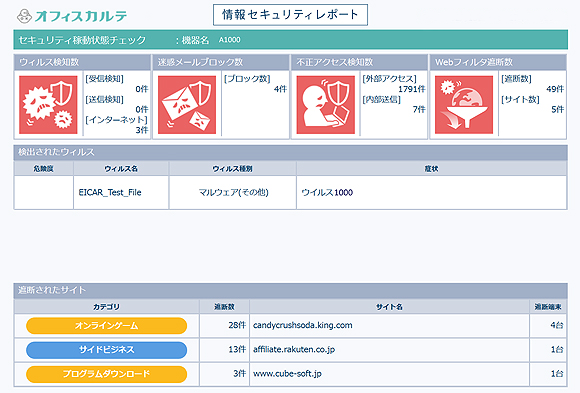Viewport: 580px width, 393px height.
Task: Click the カテゴリ column header
Action: 106,307
